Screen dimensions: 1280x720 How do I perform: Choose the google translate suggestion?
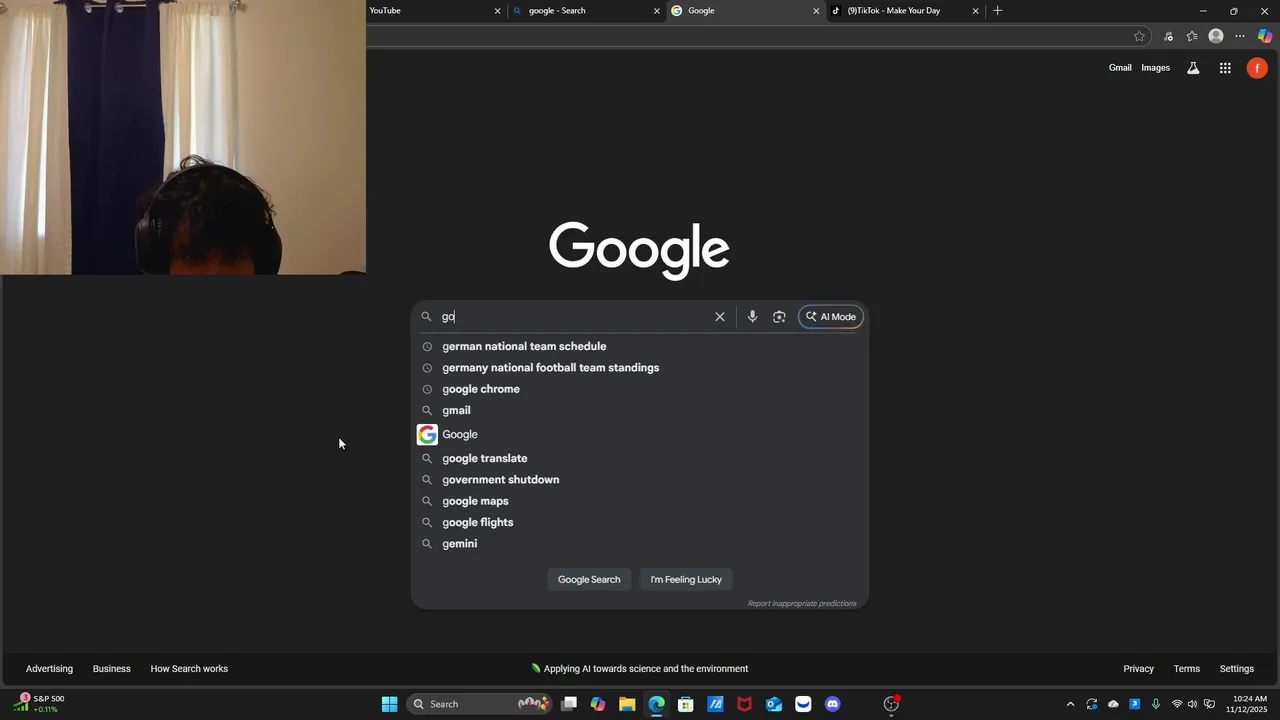pos(639,458)
